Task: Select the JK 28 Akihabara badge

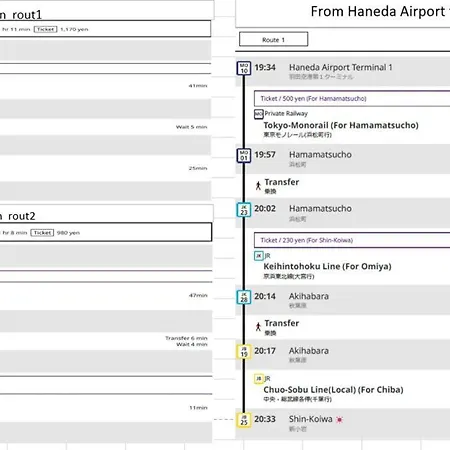Action: click(x=244, y=297)
